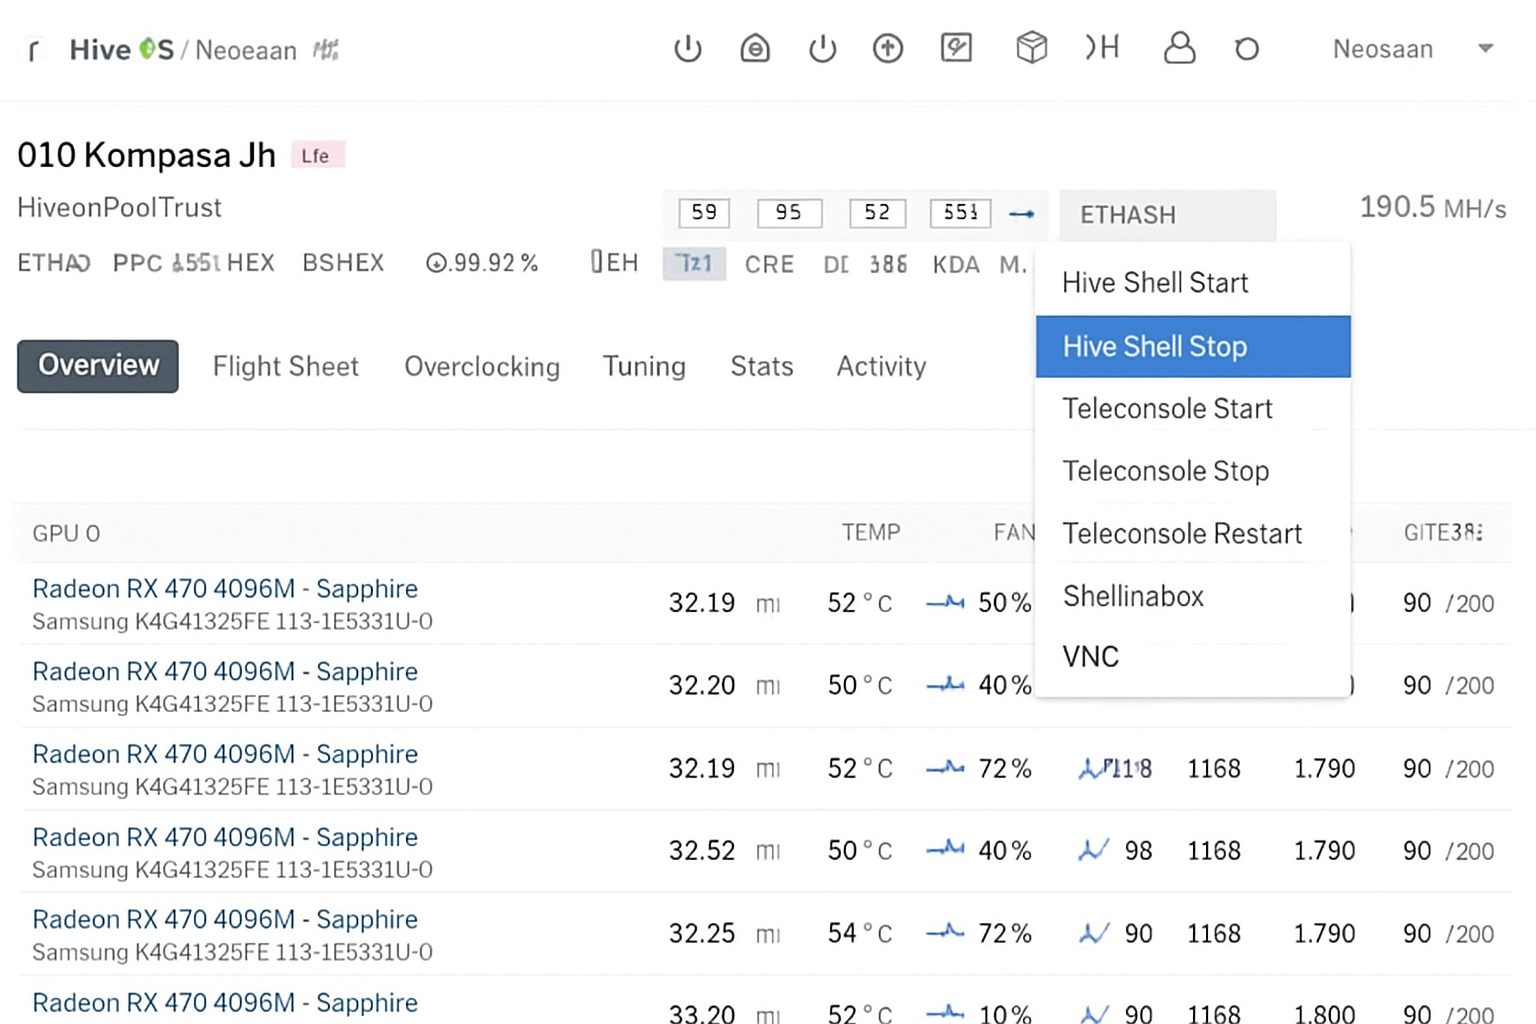Click the boxed value 95
The height and width of the screenshot is (1024, 1536).
pos(789,213)
